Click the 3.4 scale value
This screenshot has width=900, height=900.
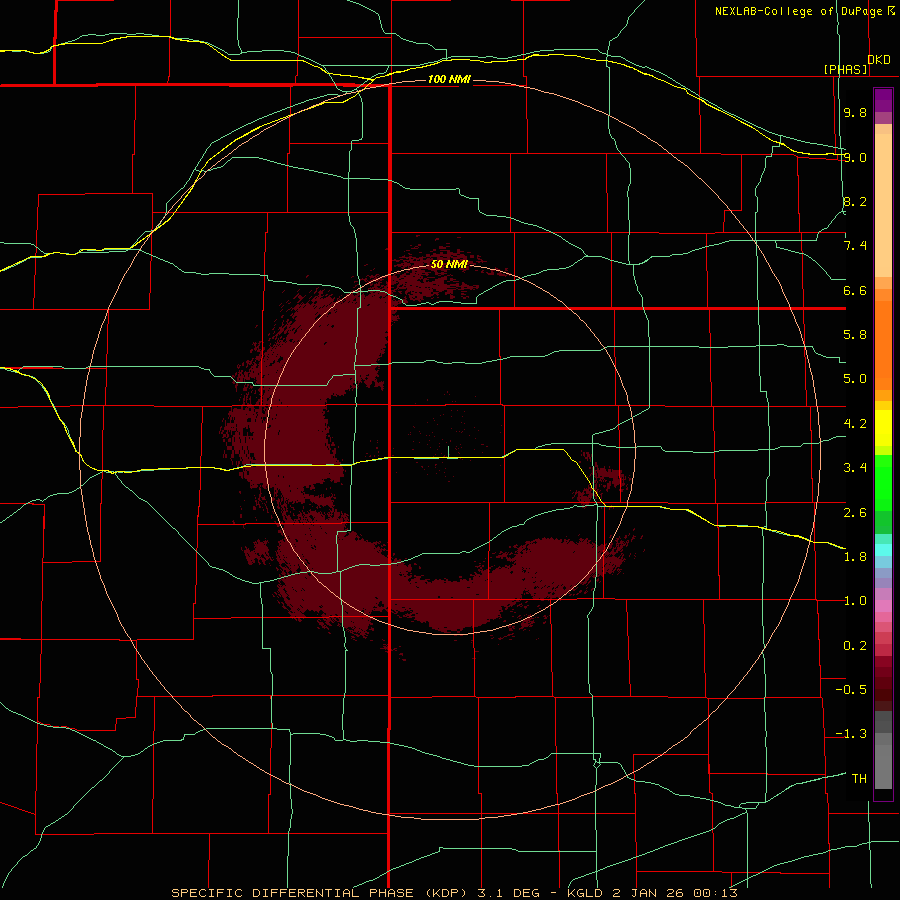click(x=855, y=468)
